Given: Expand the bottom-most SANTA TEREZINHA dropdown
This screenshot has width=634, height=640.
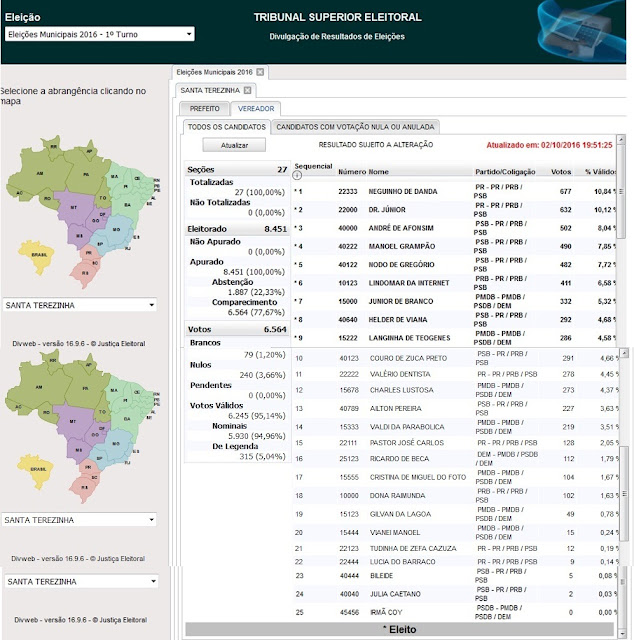Looking at the screenshot, I should pos(80,581).
